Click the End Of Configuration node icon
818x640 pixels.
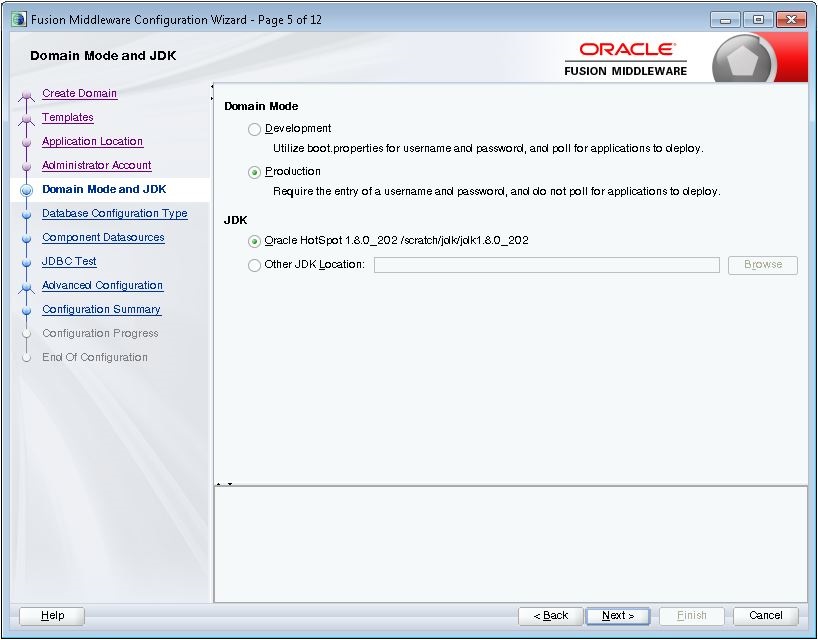coord(27,358)
